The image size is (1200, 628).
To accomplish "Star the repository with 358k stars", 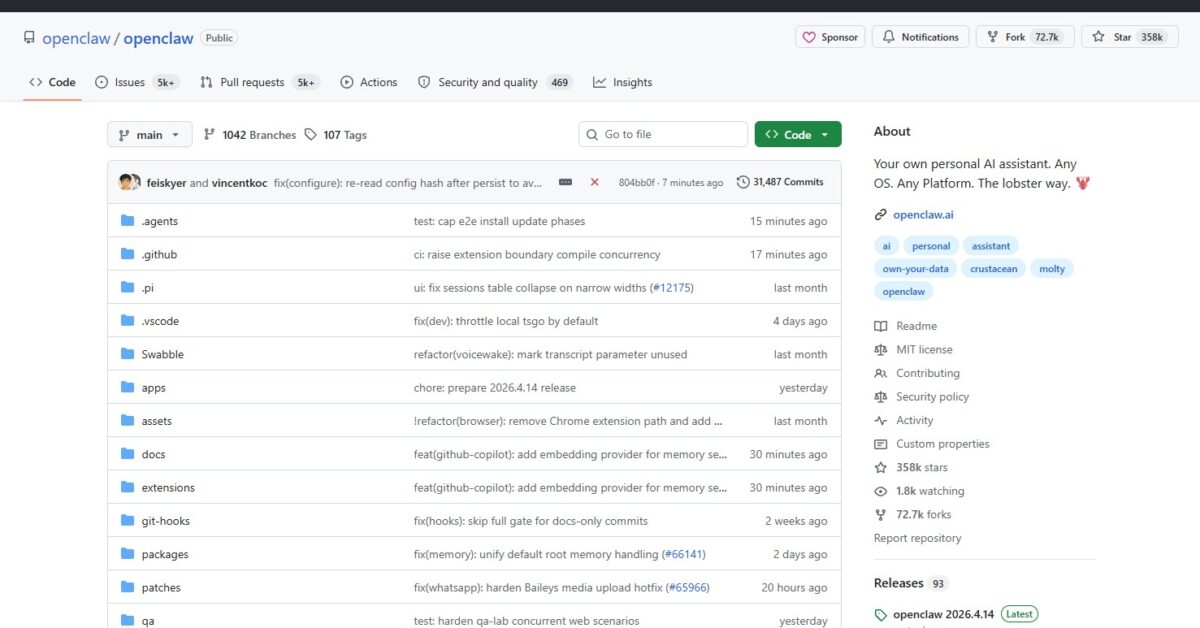I will (x=1130, y=37).
